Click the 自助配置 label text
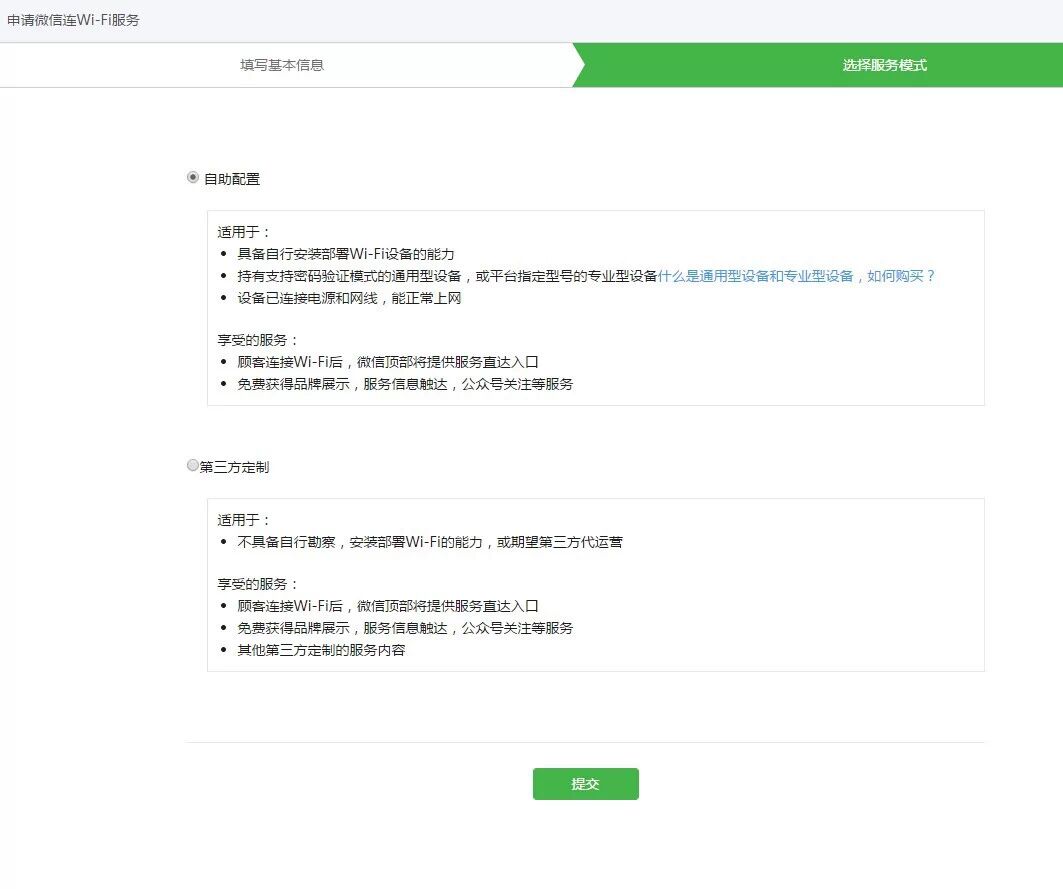Screen dimensions: 1063x889 coord(232,179)
